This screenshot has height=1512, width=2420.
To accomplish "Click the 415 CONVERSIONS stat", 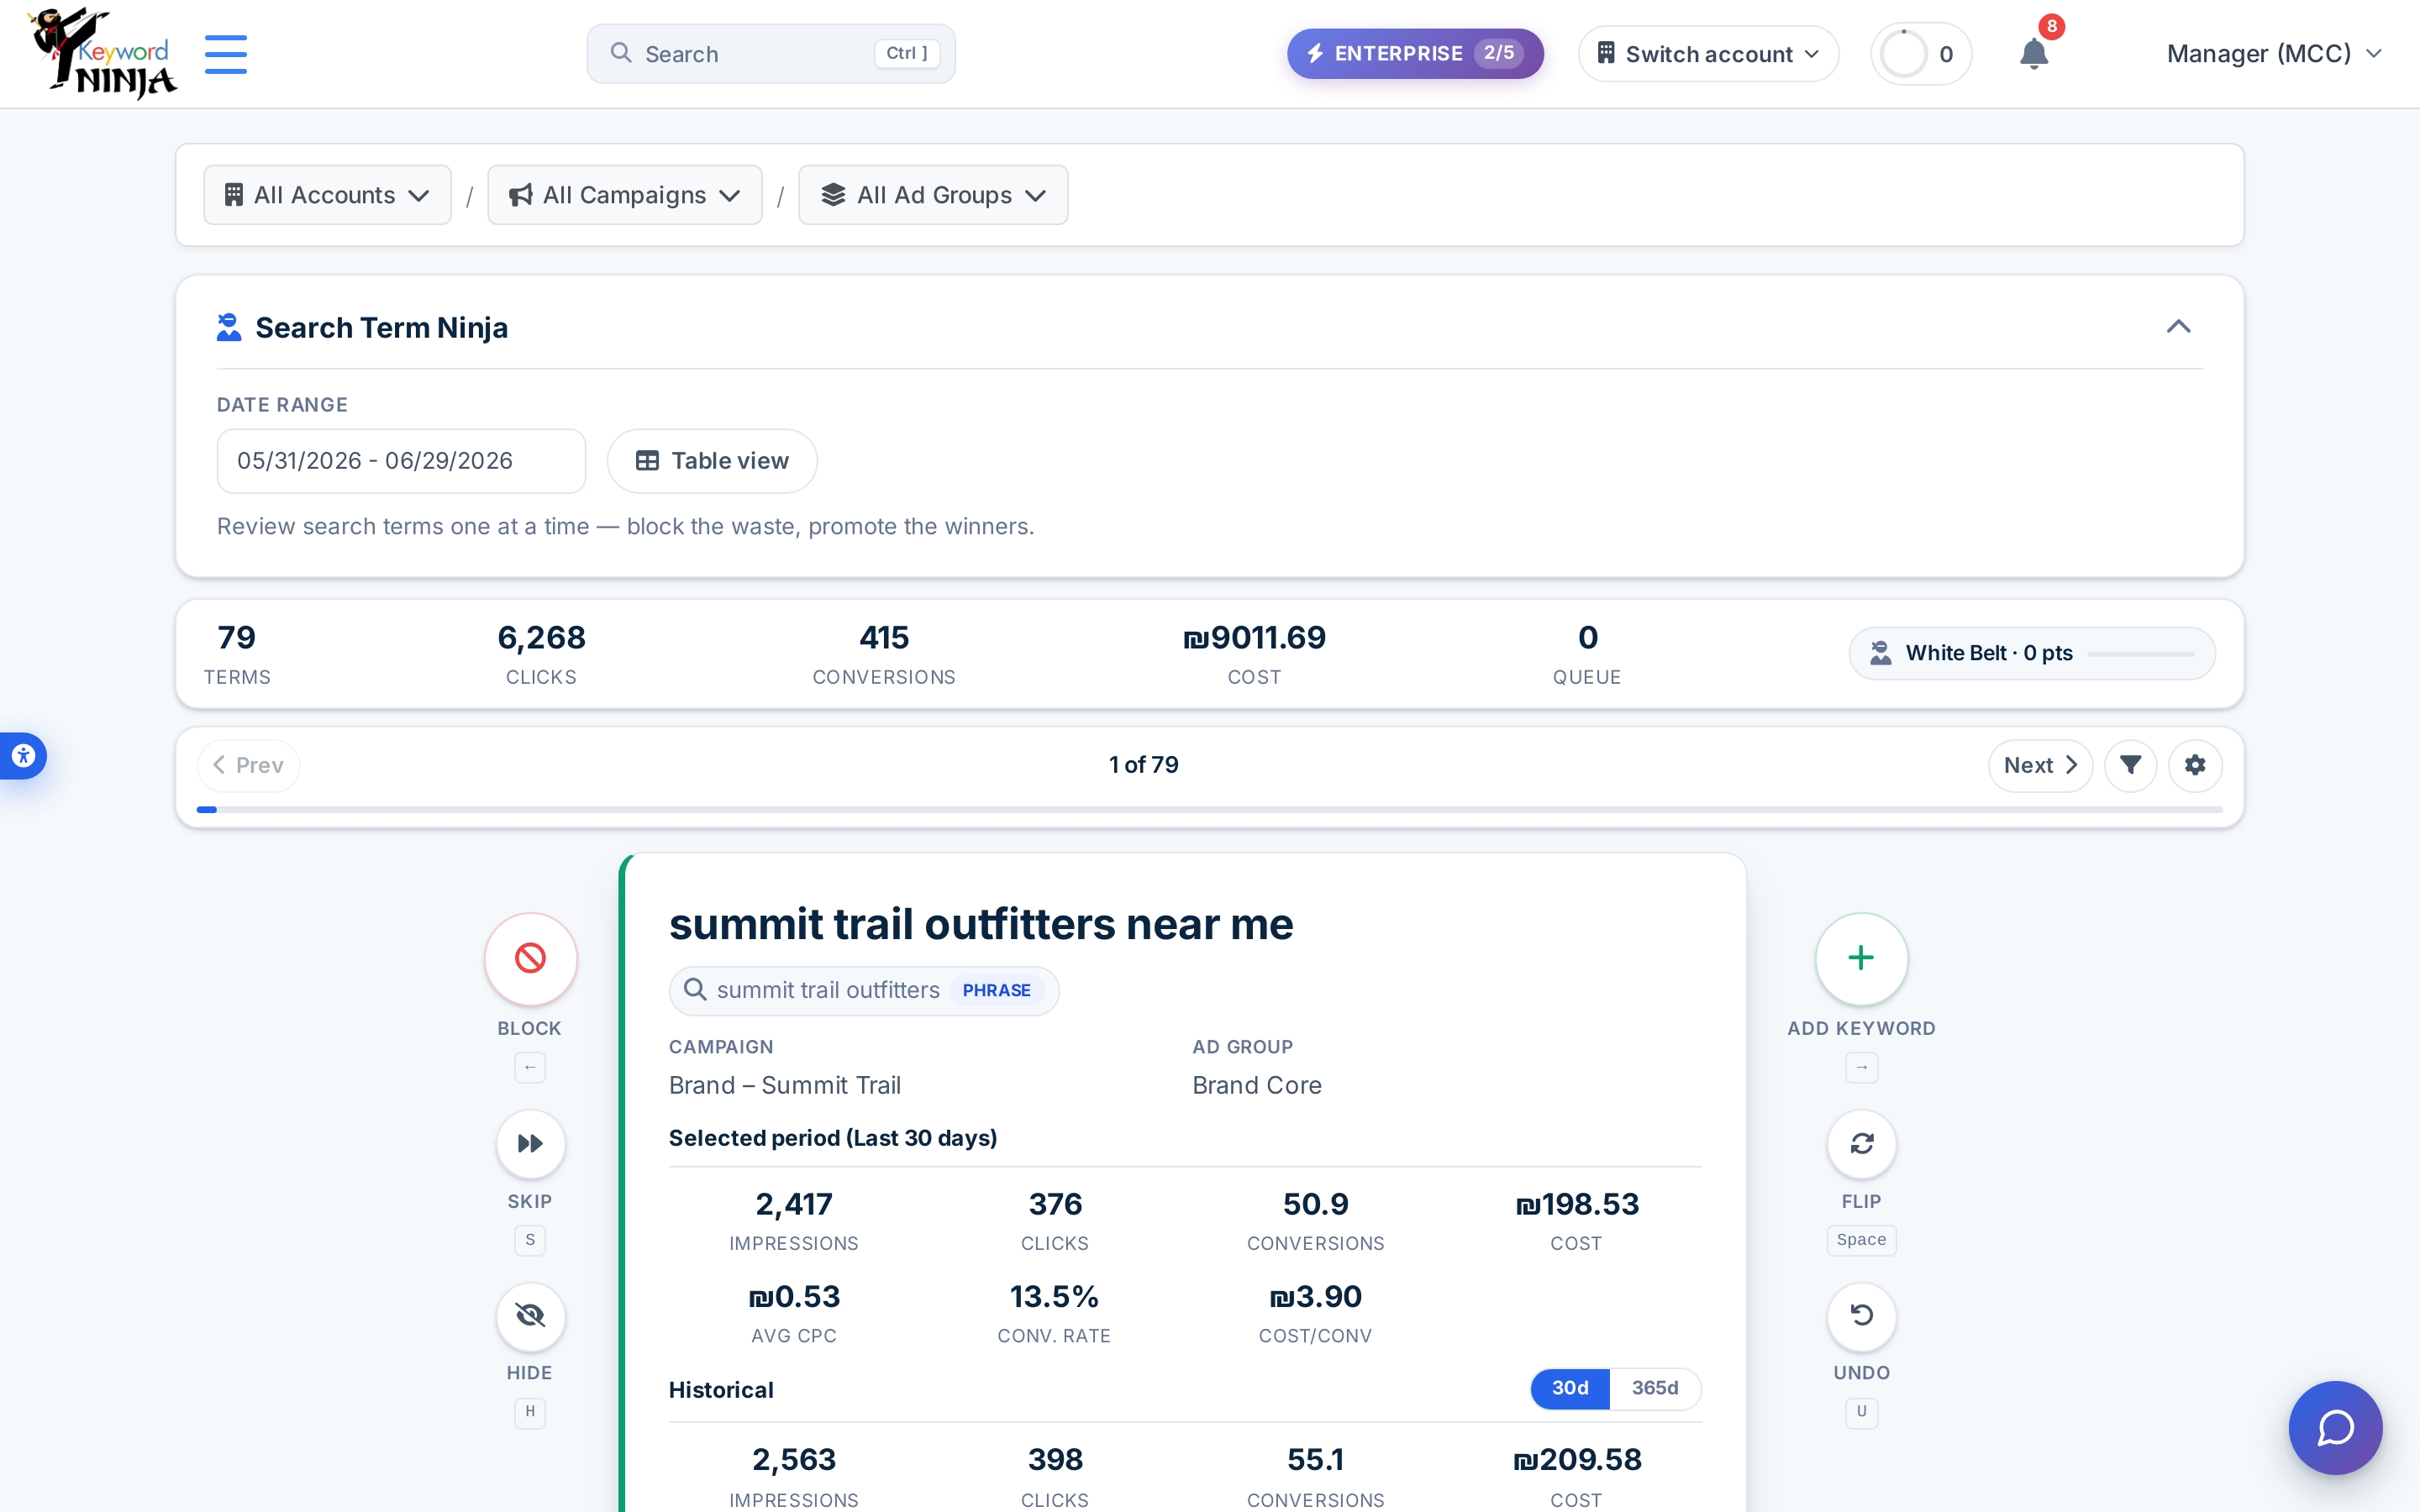I will (x=884, y=654).
